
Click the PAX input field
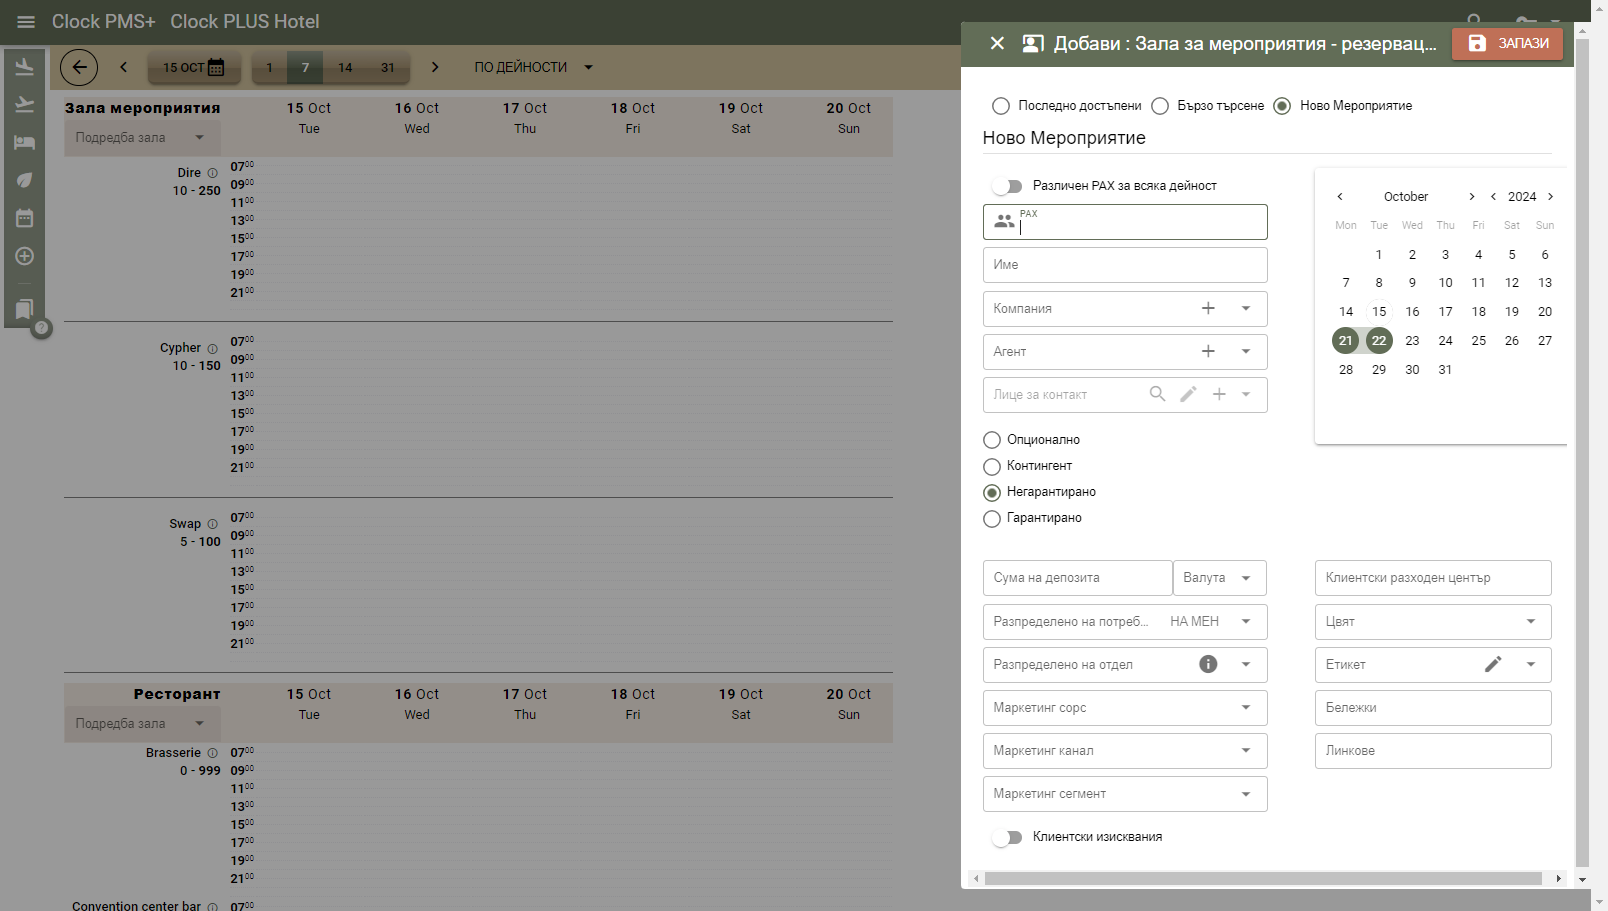pyautogui.click(x=1125, y=222)
